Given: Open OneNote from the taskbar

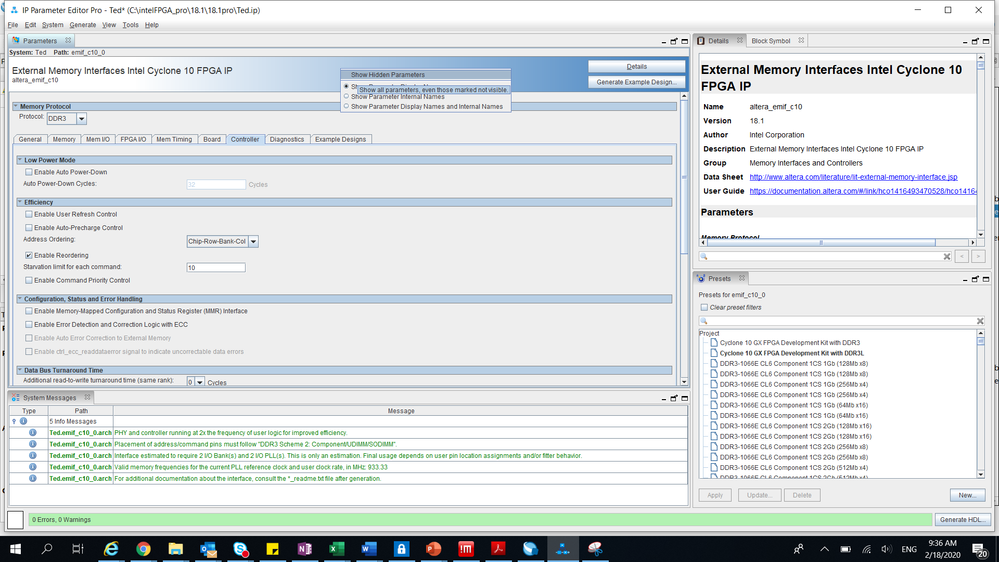Looking at the screenshot, I should (305, 549).
